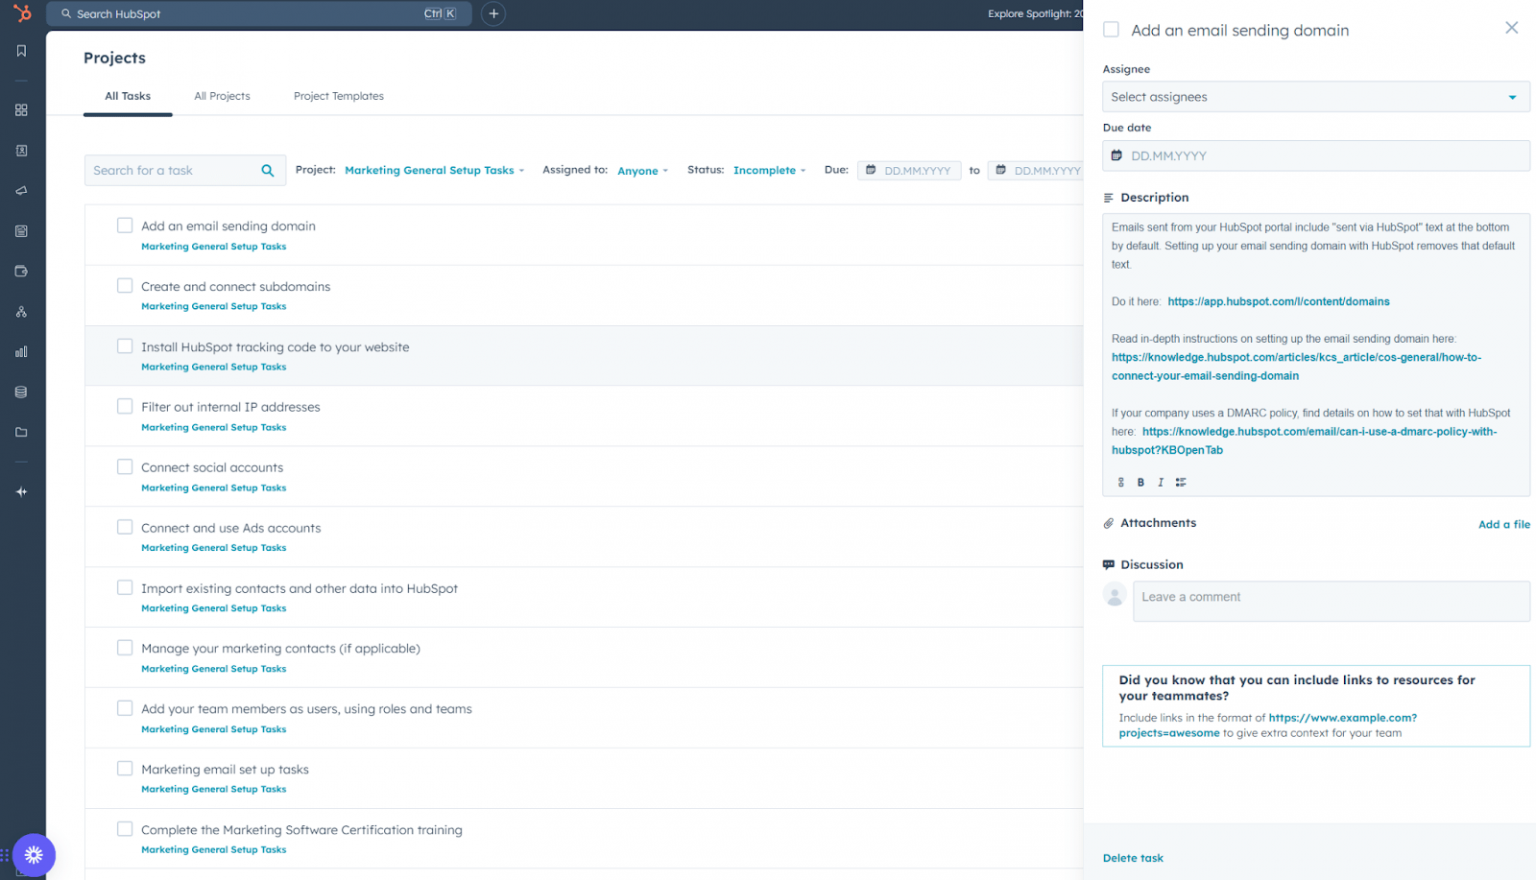This screenshot has height=880, width=1536.
Task: Mark Connect social accounts as complete
Action: click(124, 466)
